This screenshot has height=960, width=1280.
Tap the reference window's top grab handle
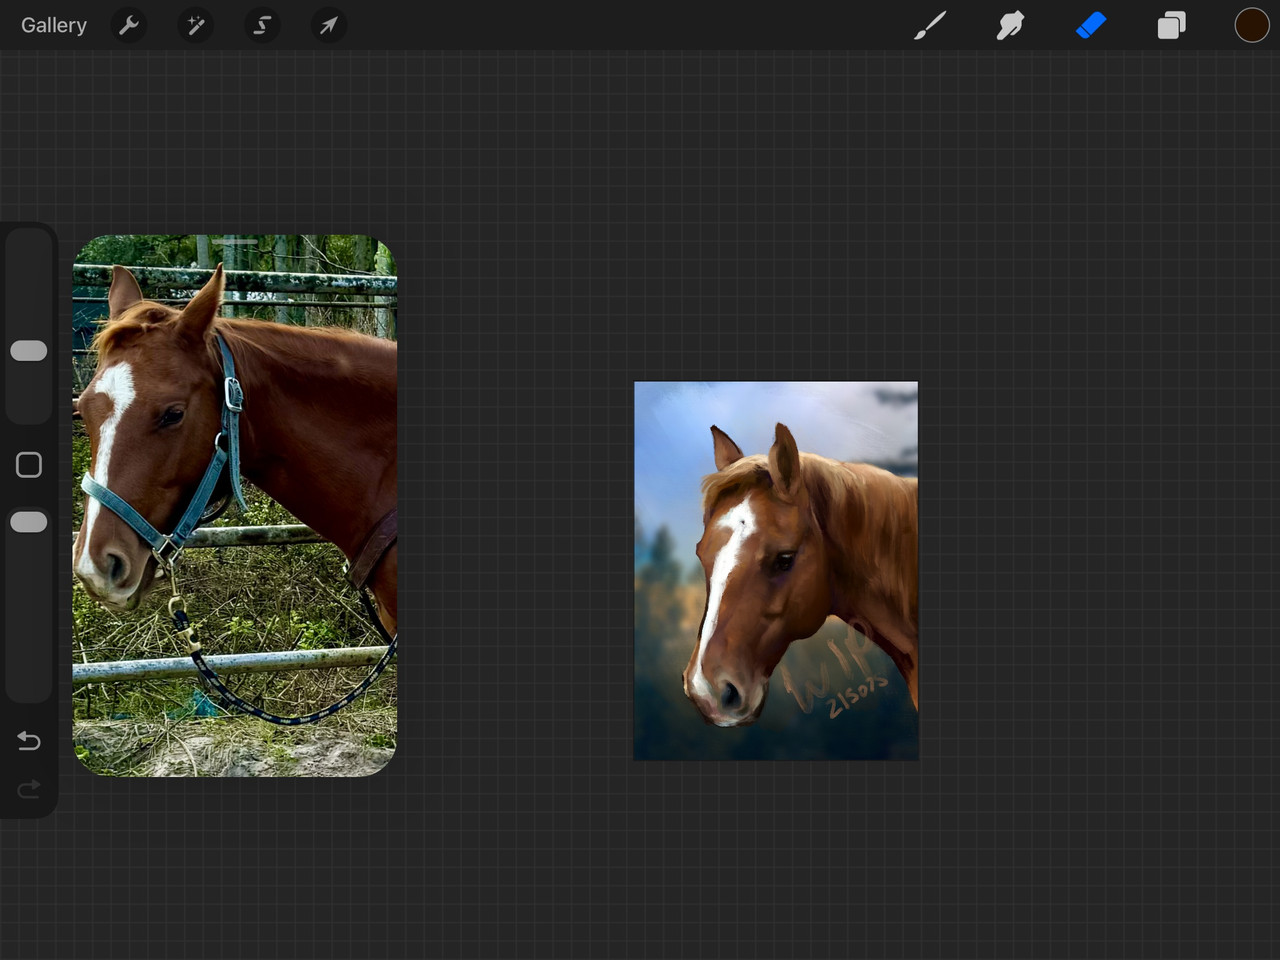click(235, 242)
